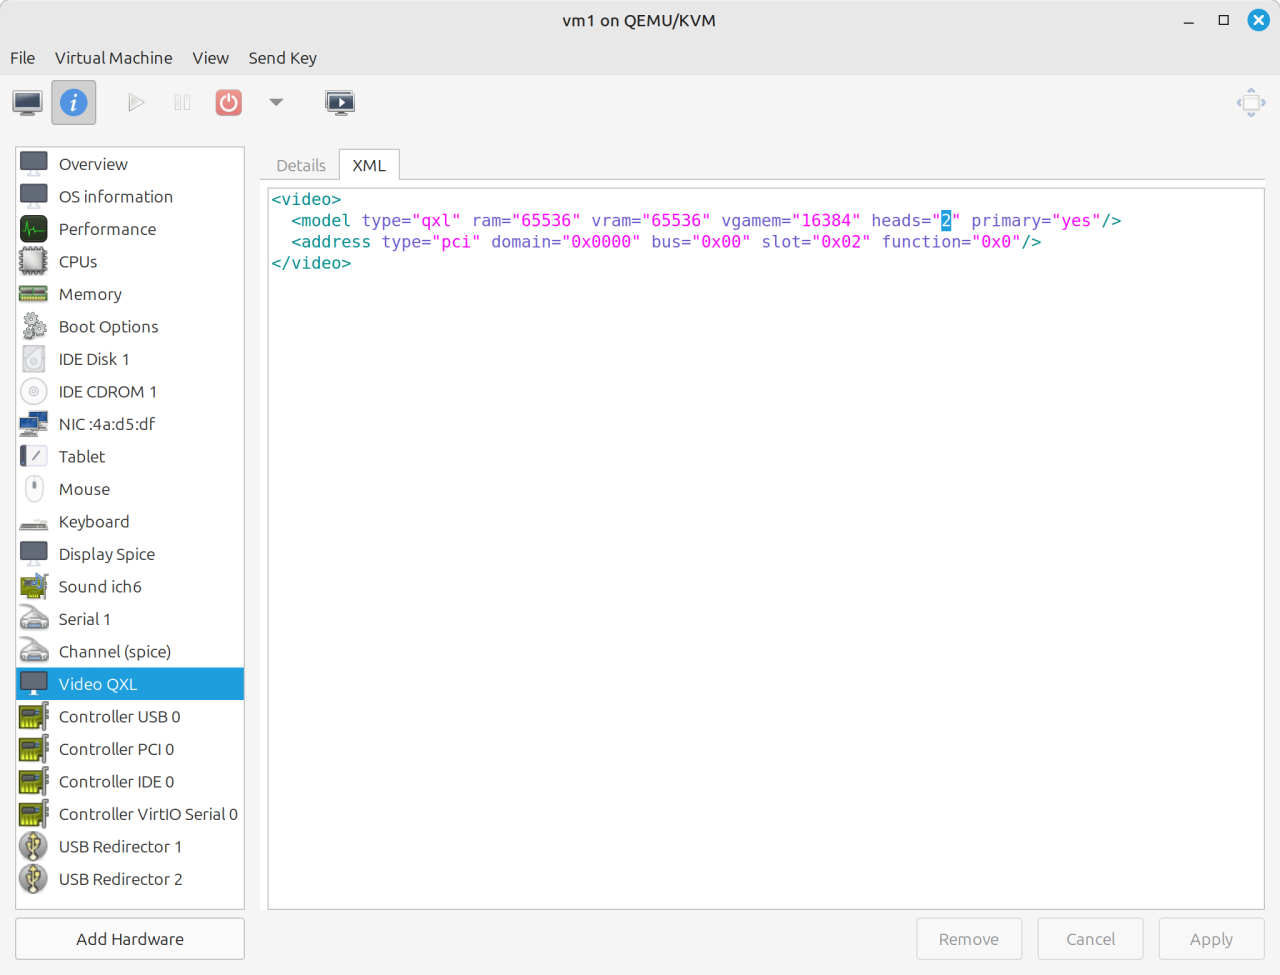This screenshot has width=1280, height=975.
Task: Click the Pause virtual machine icon
Action: coord(182,102)
